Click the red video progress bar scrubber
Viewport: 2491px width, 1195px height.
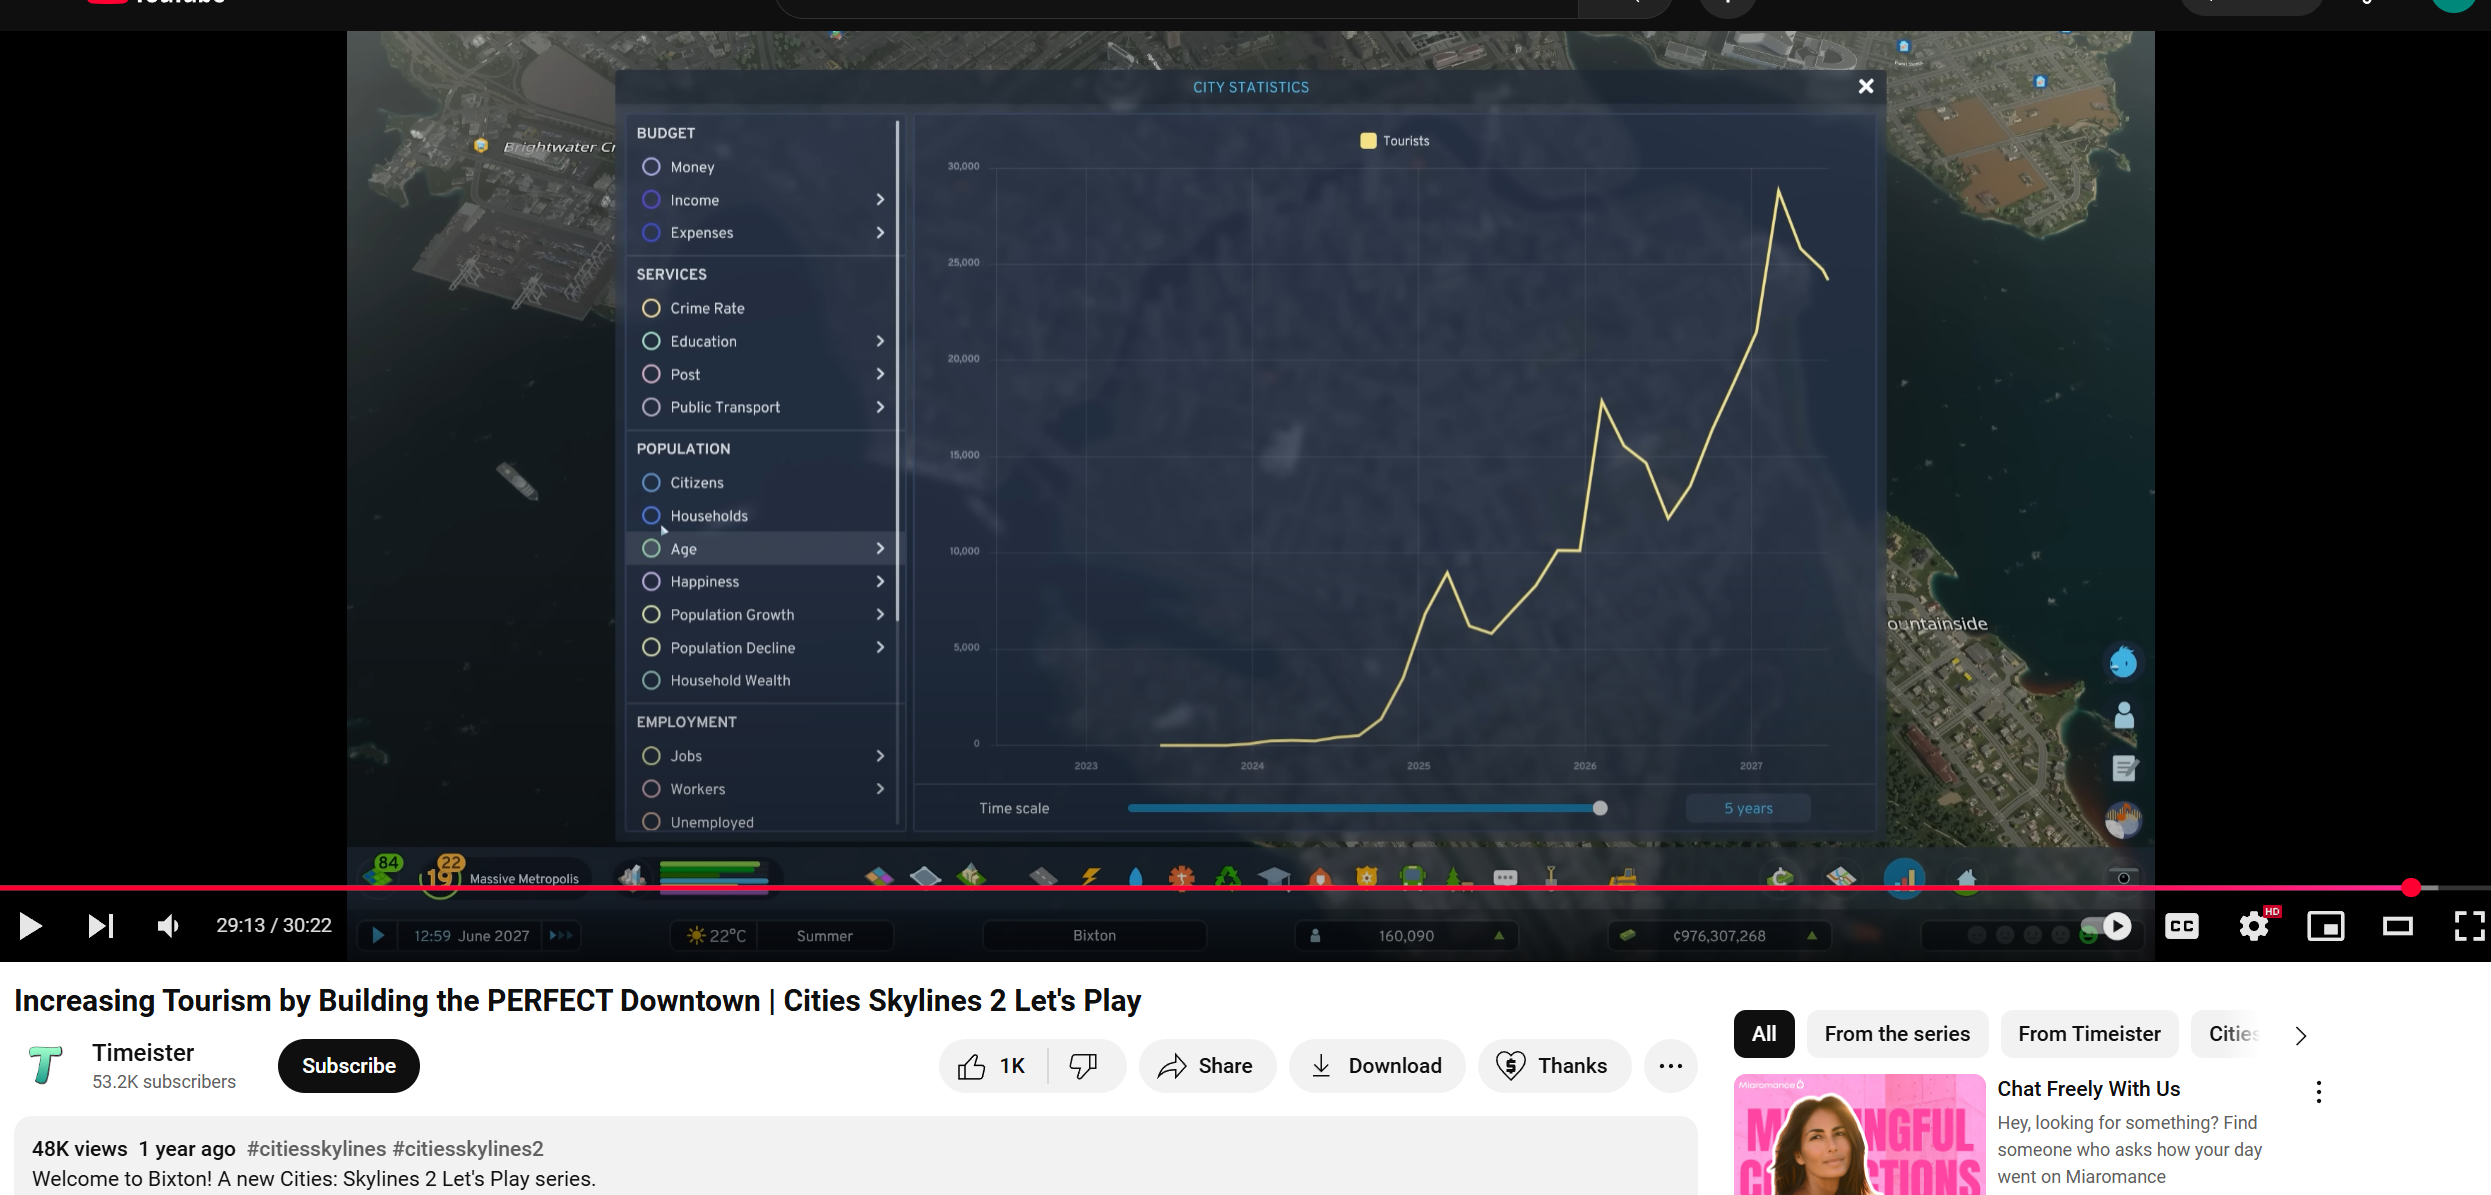(x=2411, y=888)
